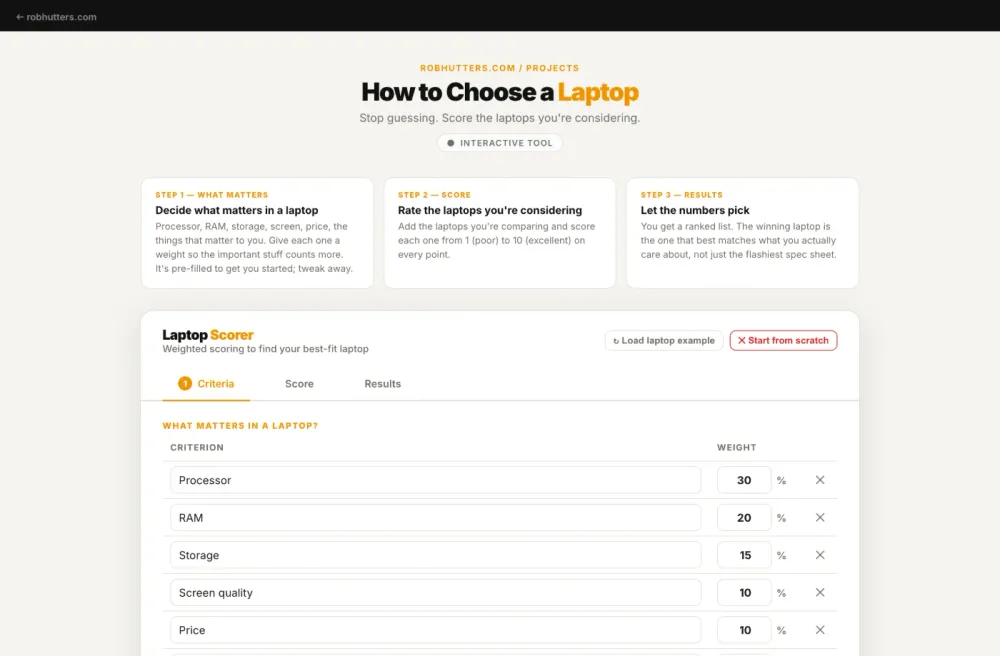Screen dimensions: 1000x656
Task: Remove the RAM criterion row
Action: [x=820, y=518]
